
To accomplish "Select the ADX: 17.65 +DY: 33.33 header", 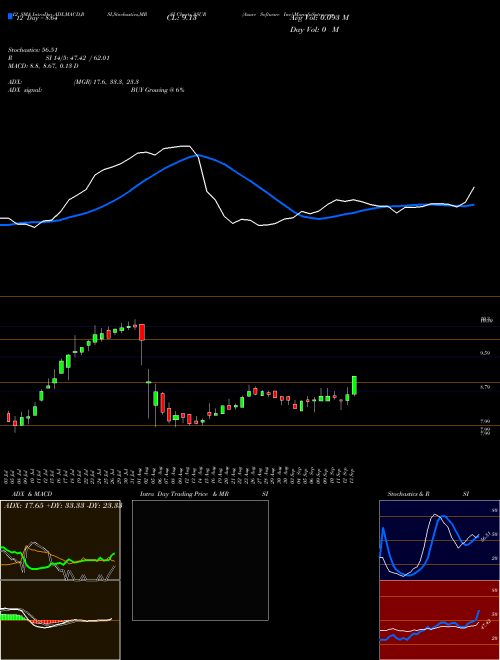I will click(63, 506).
